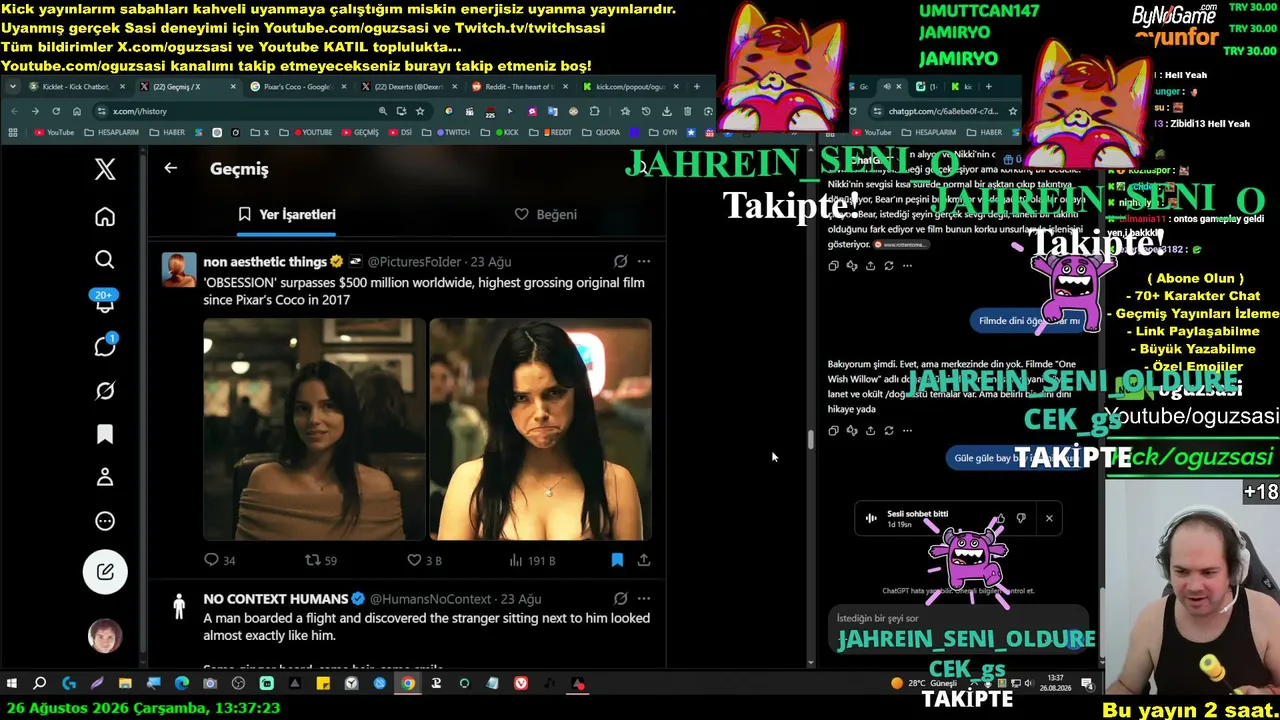The image size is (1280, 720).
Task: Repost the OBSESSION post with 59 reposts
Action: (320, 560)
